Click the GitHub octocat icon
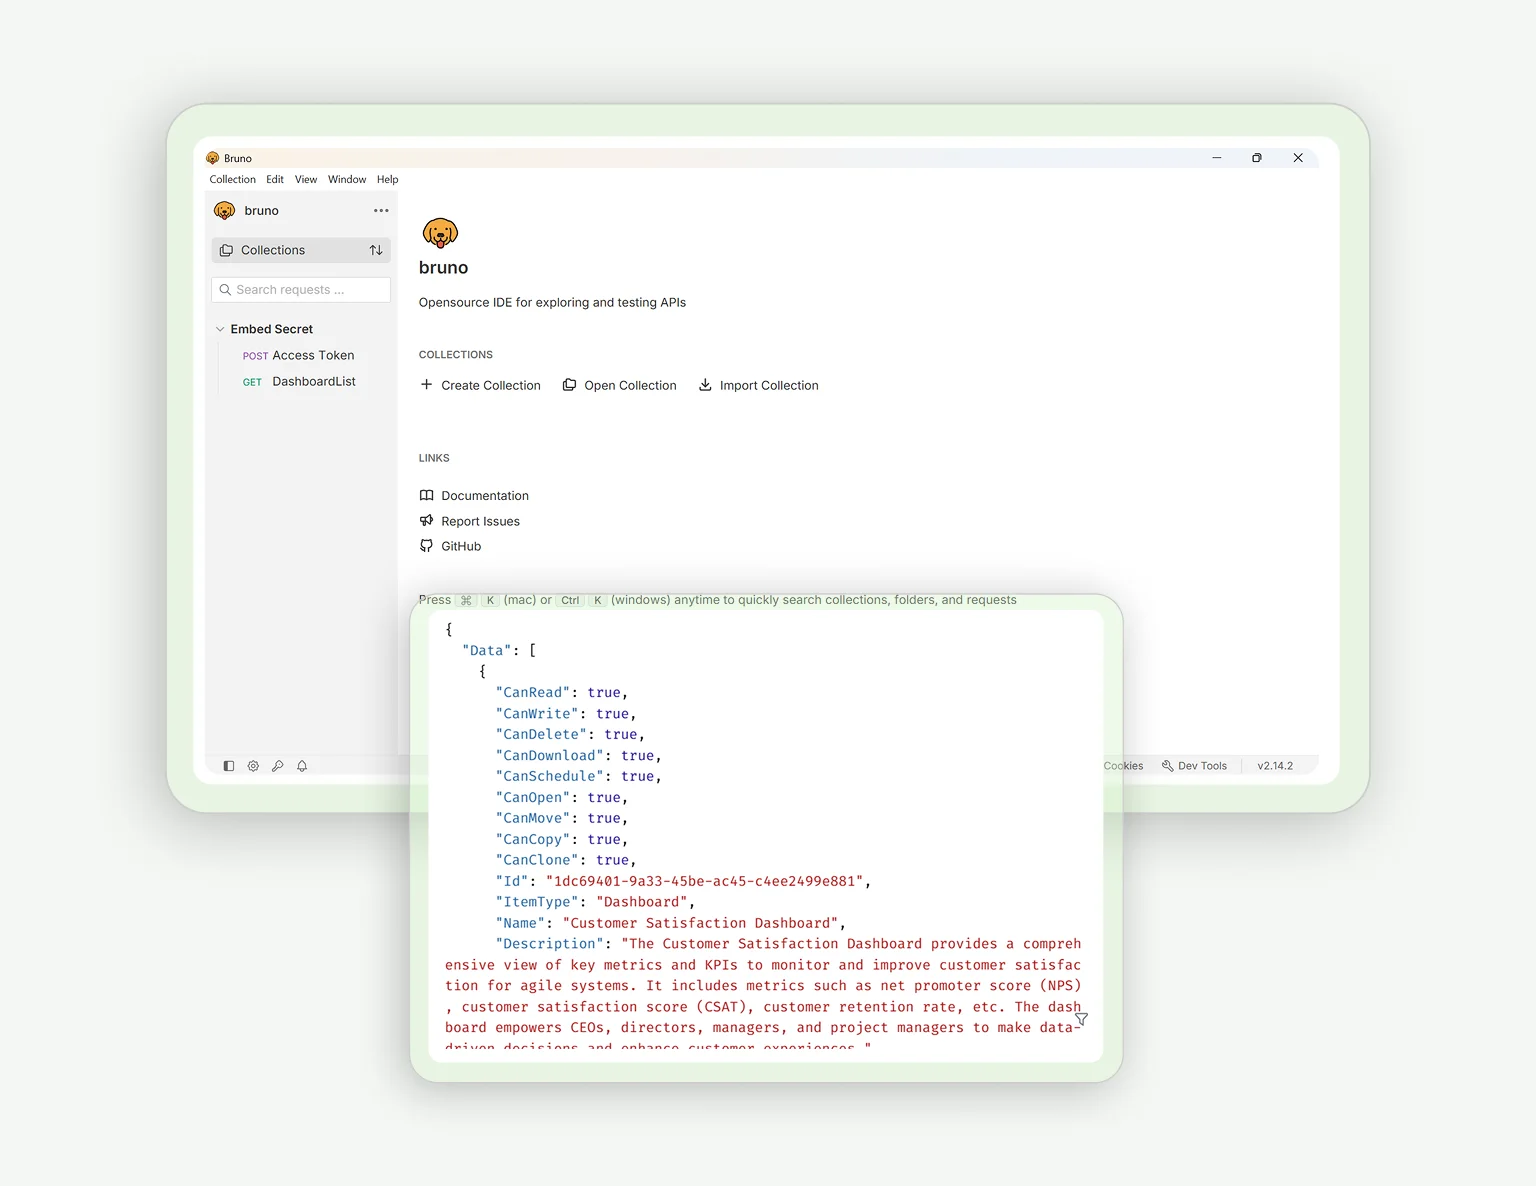Screen dimensions: 1536x1186 tap(427, 546)
